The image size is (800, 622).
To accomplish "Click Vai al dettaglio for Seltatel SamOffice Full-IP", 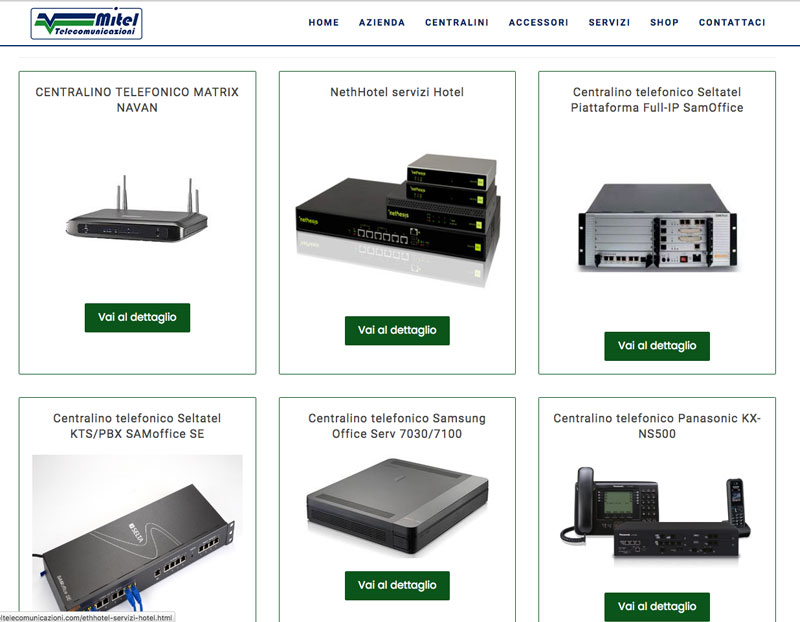I will (x=657, y=346).
